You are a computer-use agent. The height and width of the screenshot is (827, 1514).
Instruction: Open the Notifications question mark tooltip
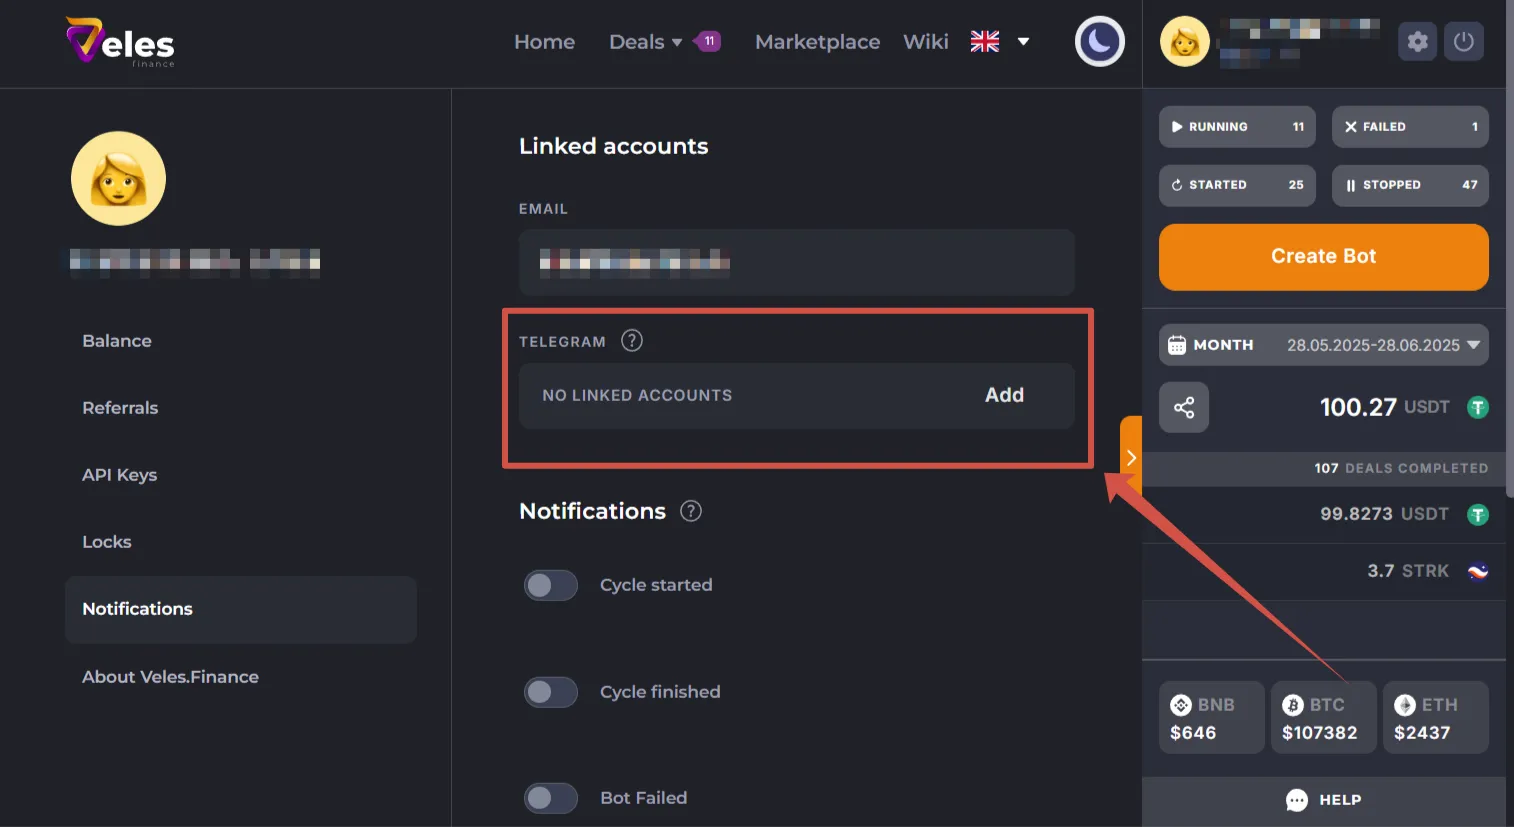click(690, 511)
